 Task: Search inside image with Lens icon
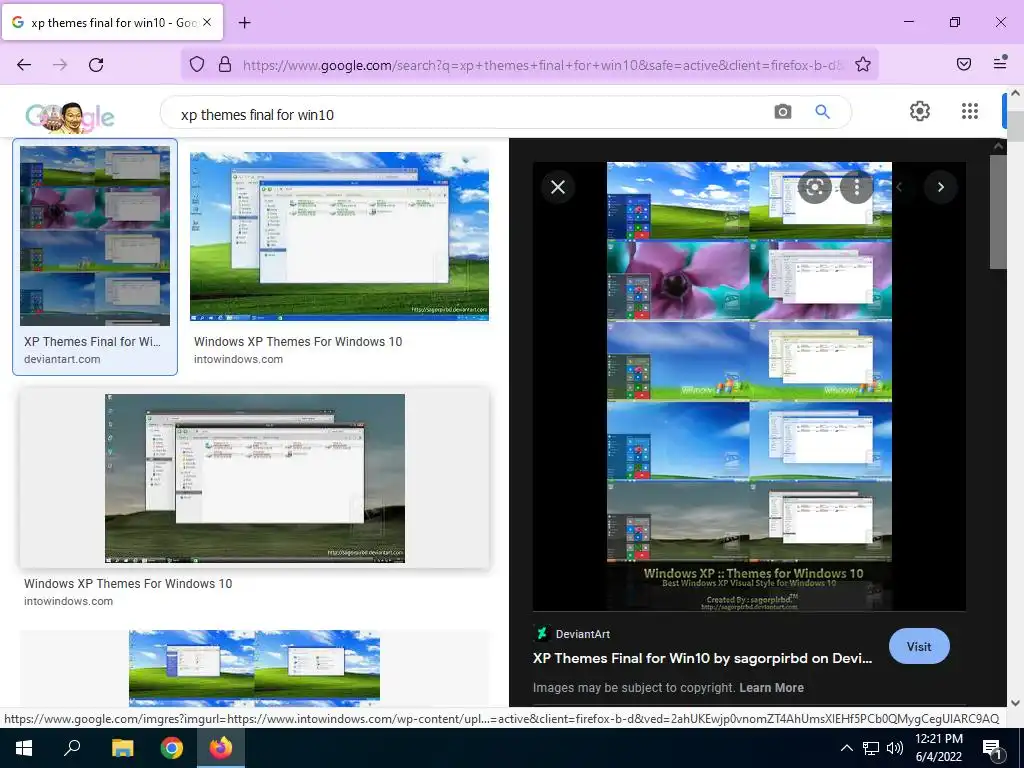814,187
